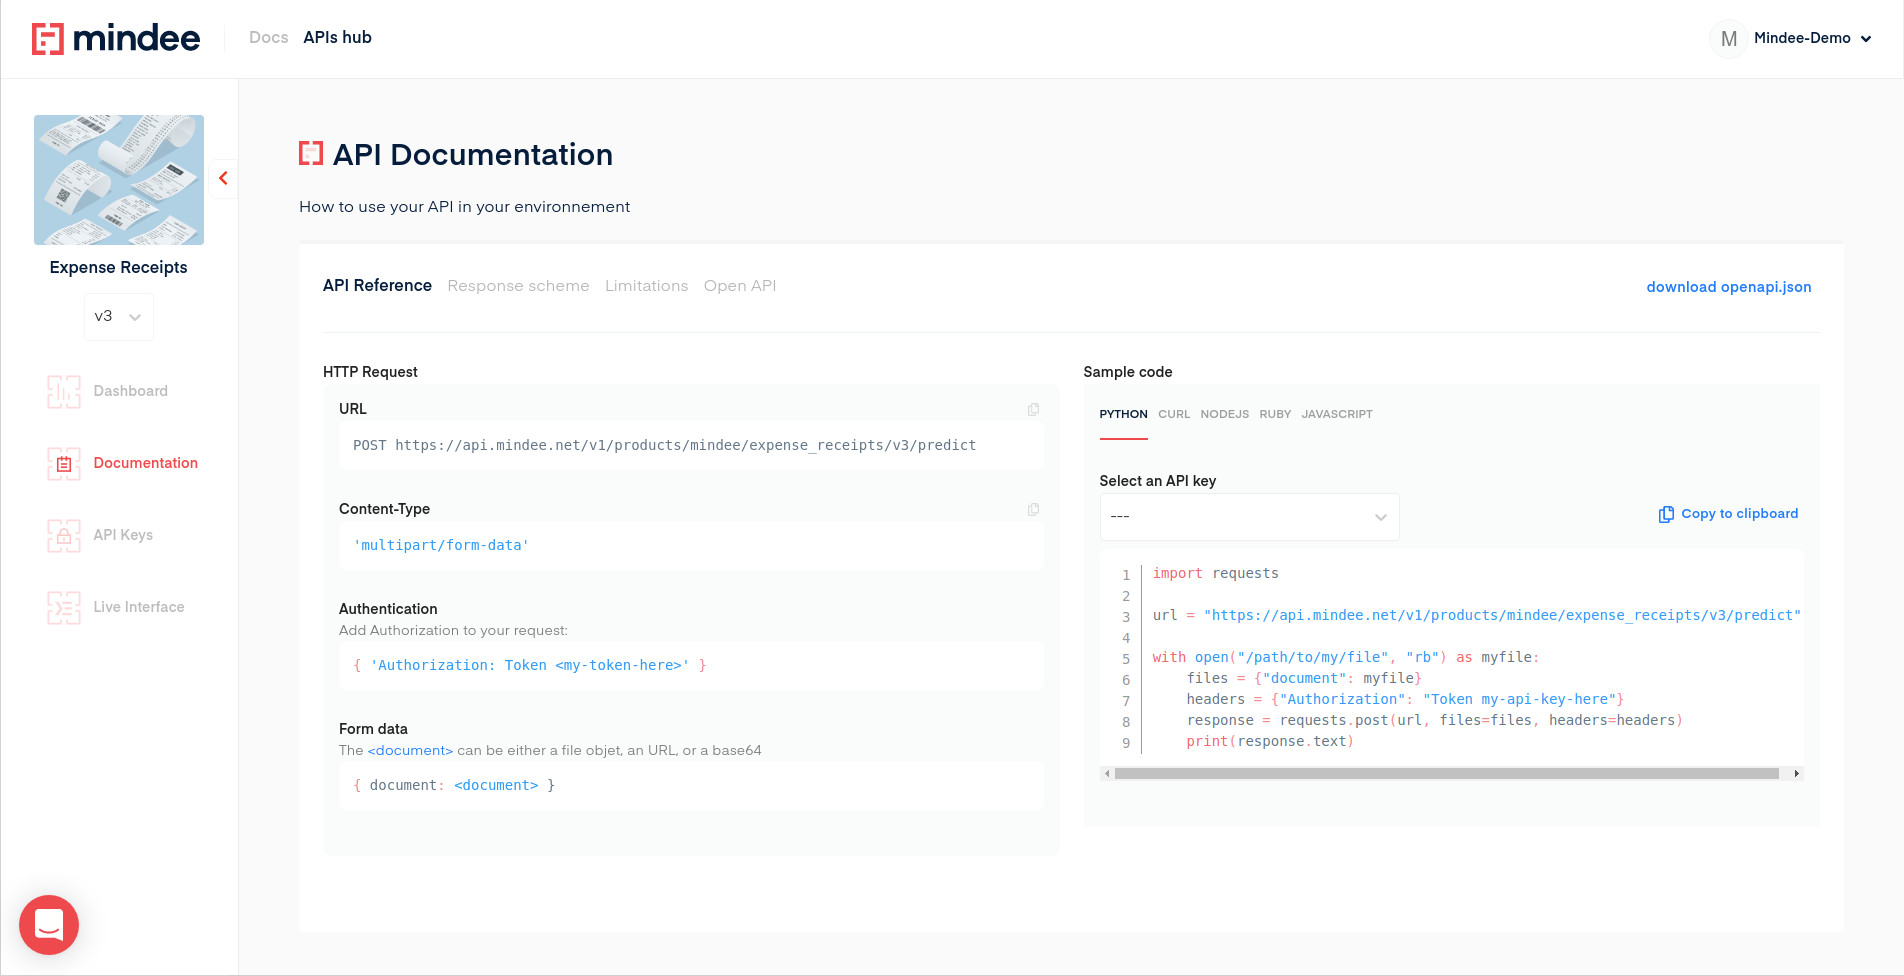This screenshot has width=1904, height=976.
Task: Open the chat support bubble
Action: coord(49,925)
